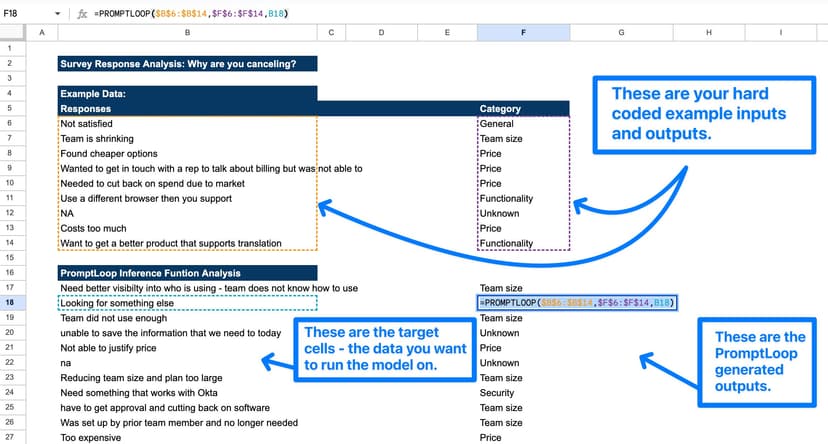Select the column G header
The height and width of the screenshot is (444, 828).
click(620, 33)
